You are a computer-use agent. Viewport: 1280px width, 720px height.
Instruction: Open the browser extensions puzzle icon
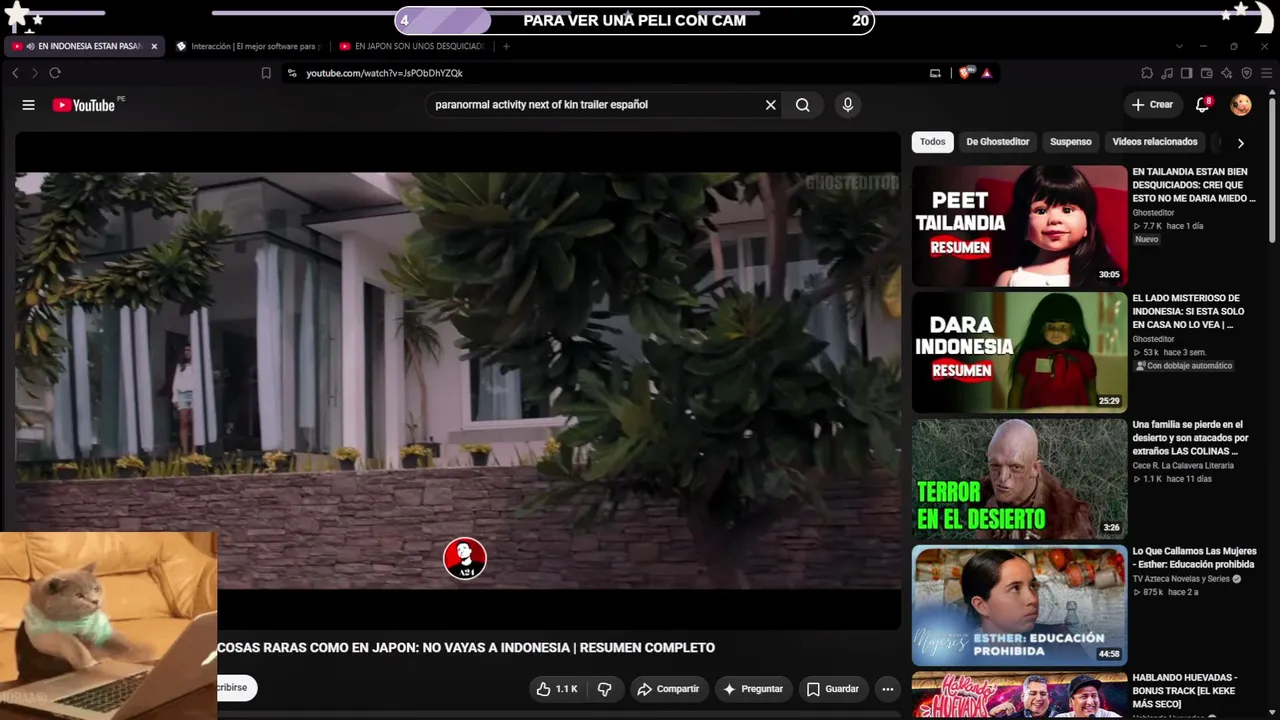coord(1147,73)
